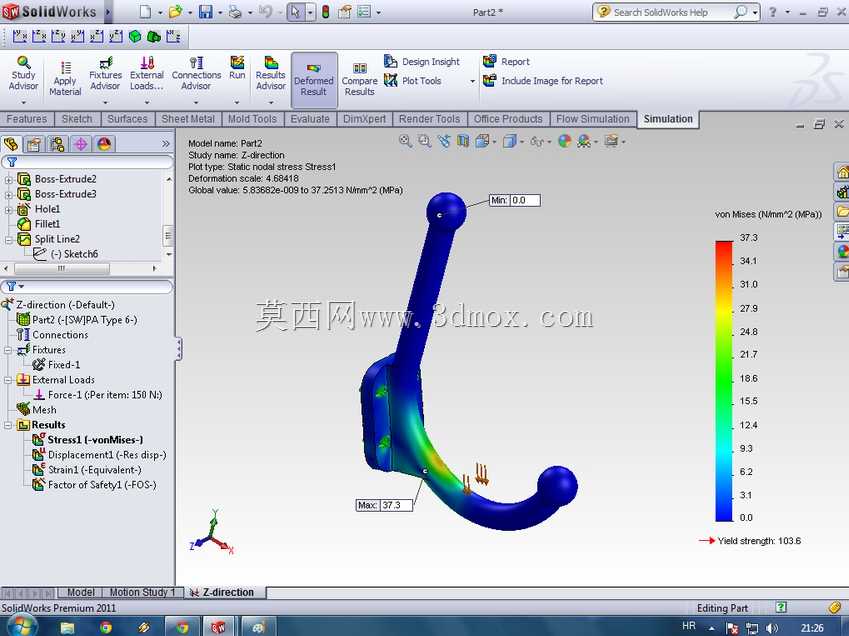The width and height of the screenshot is (849, 636).
Task: Click the Print icon
Action: (x=235, y=12)
